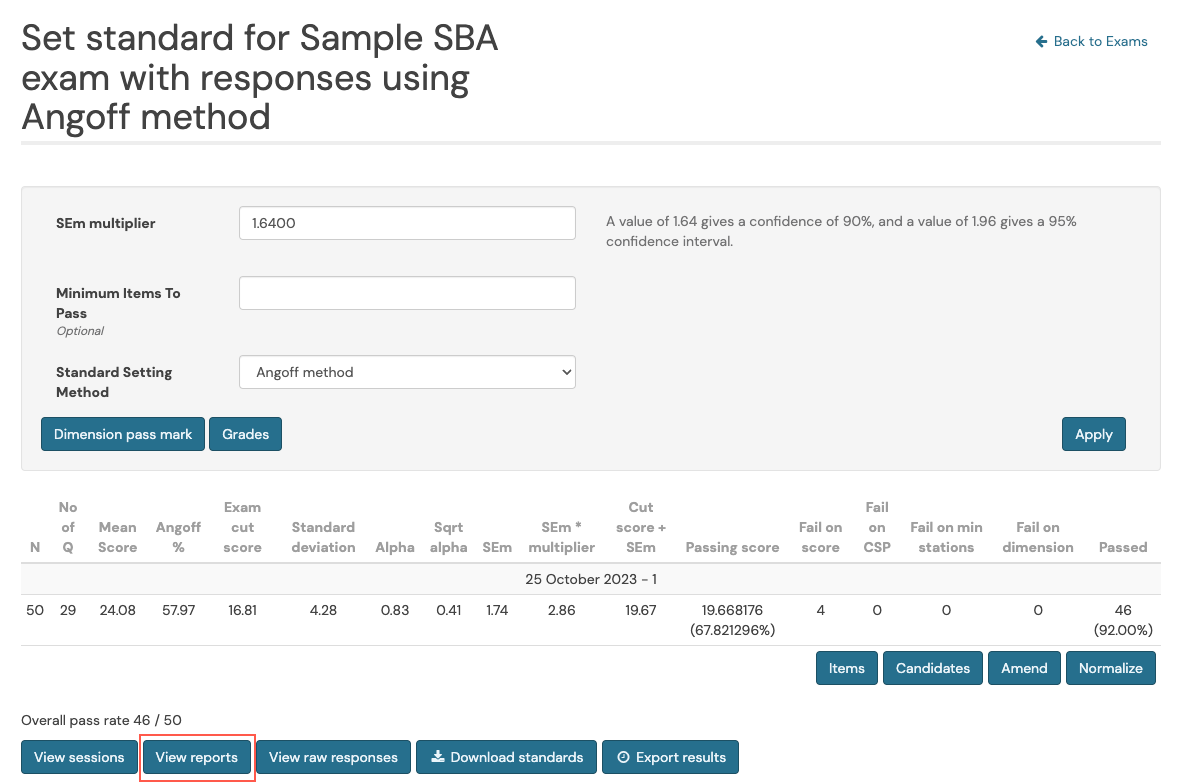Open the Grades configuration
The image size is (1192, 784).
pyautogui.click(x=245, y=434)
